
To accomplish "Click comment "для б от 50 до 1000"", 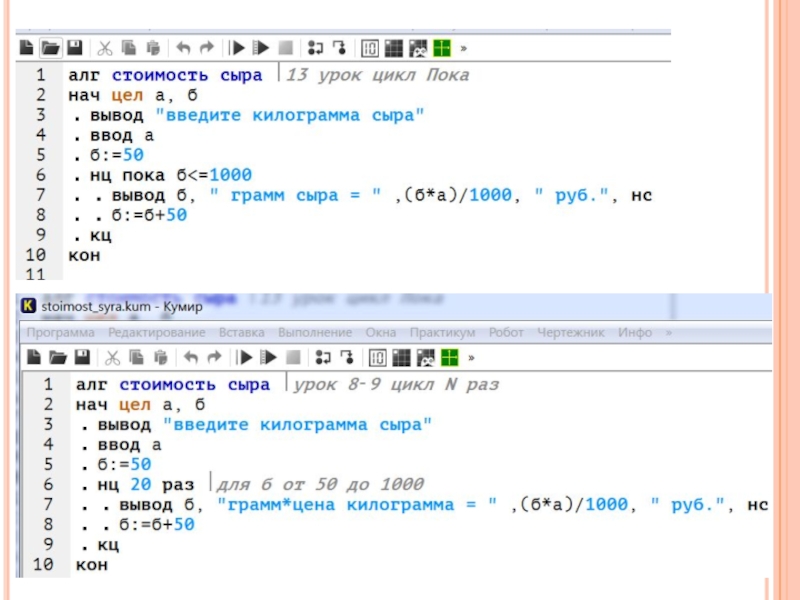I will point(320,484).
